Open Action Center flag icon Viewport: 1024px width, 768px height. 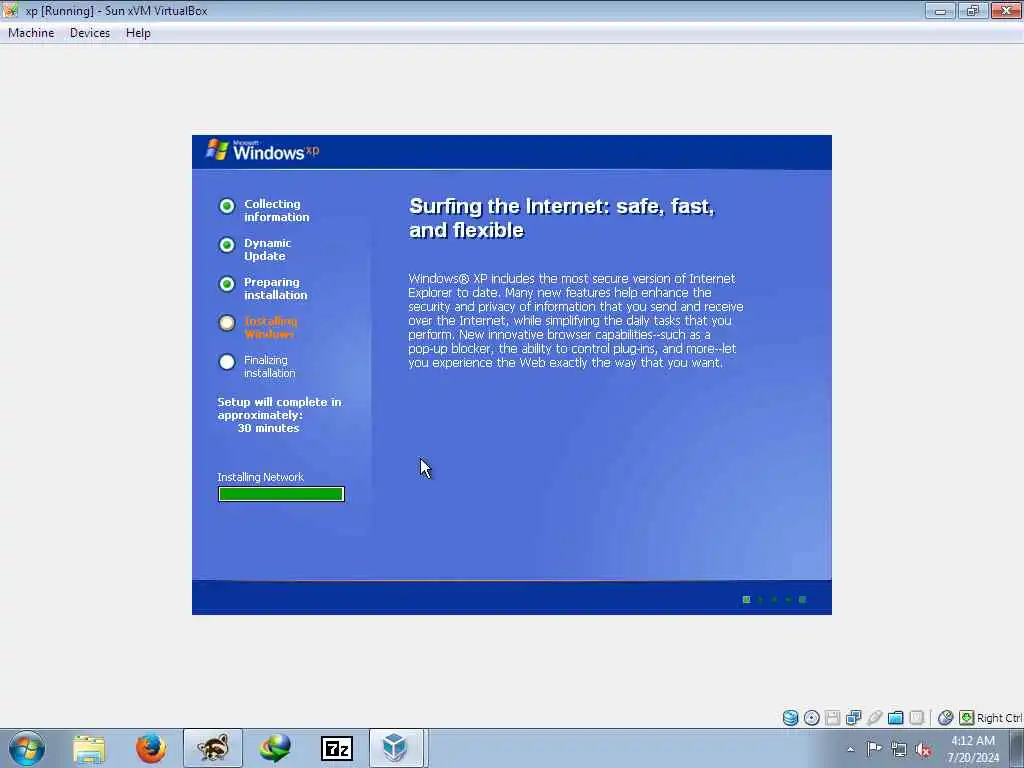pos(874,749)
